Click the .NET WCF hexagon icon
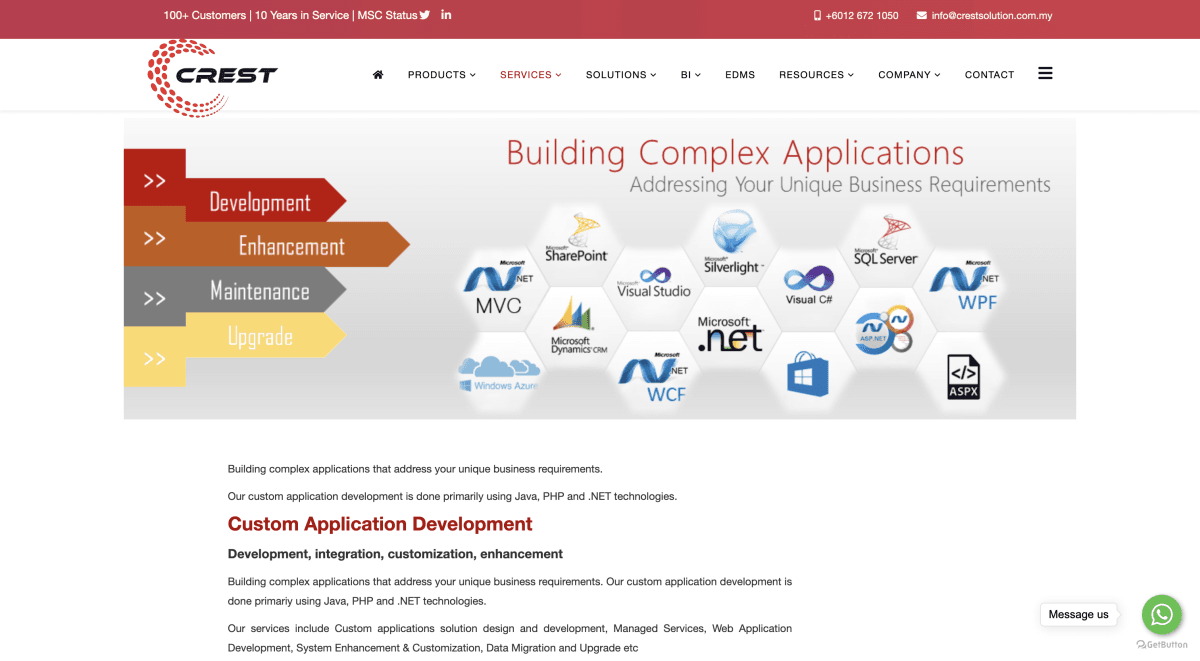The image size is (1200, 661). [x=653, y=377]
